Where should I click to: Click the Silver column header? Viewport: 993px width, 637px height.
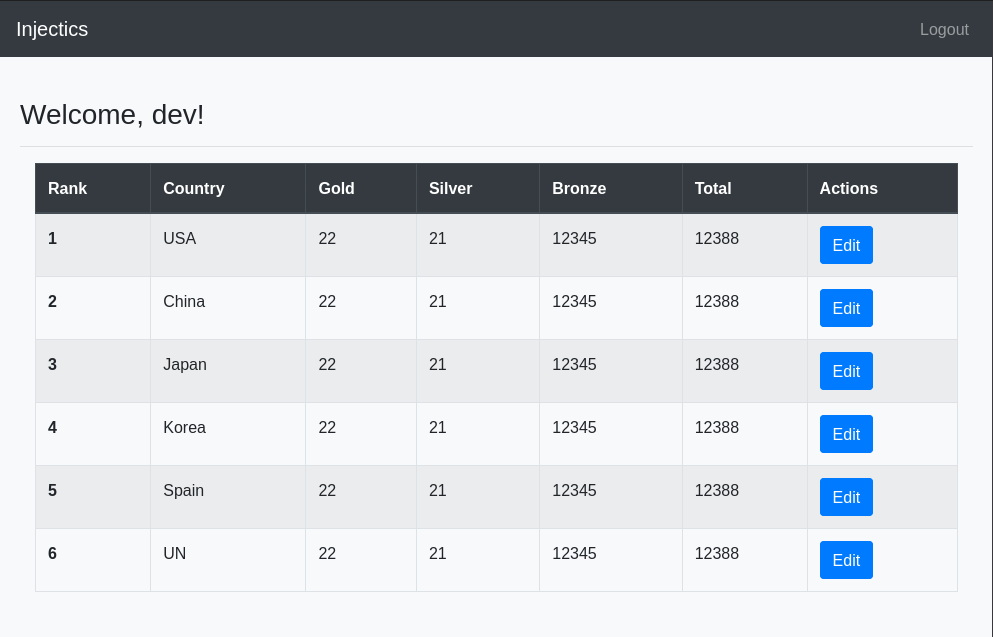450,188
